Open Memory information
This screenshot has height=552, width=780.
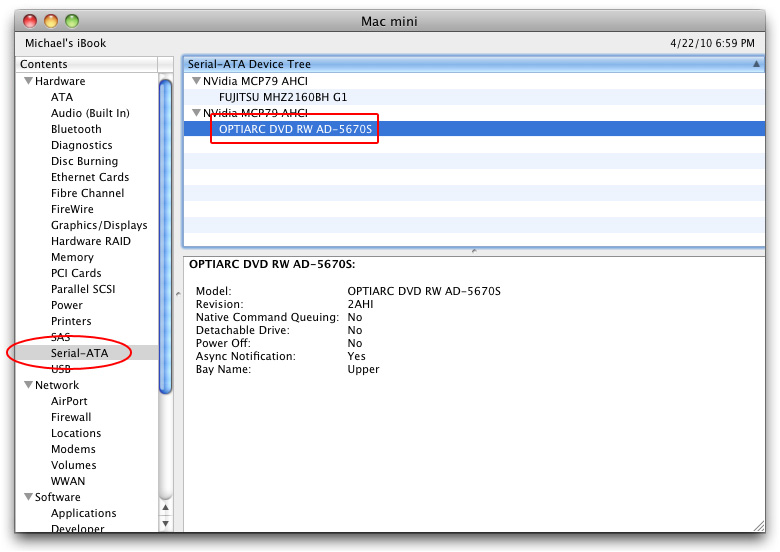72,257
